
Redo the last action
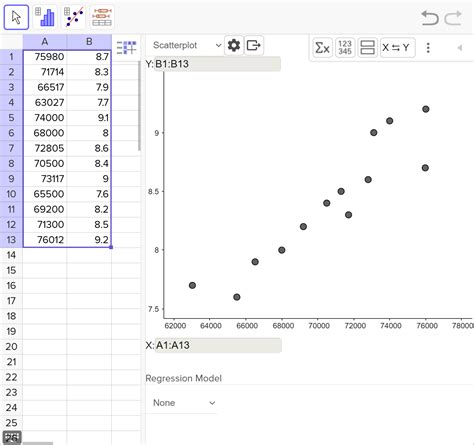coord(453,18)
